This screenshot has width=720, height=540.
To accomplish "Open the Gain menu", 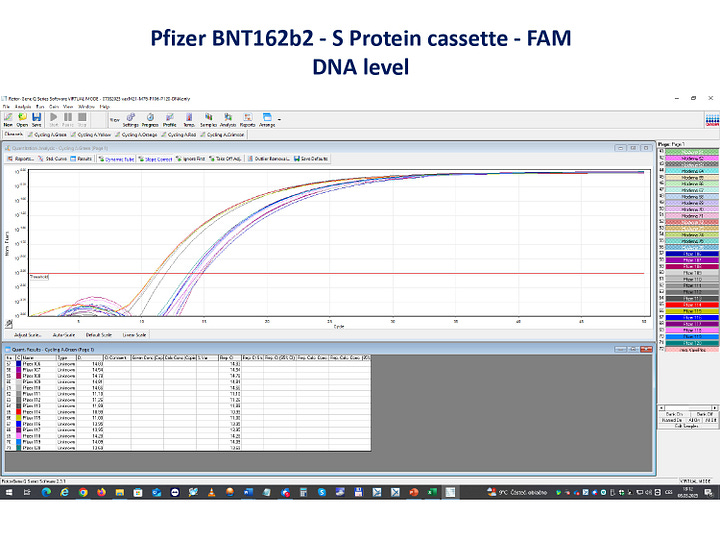I will pos(54,107).
